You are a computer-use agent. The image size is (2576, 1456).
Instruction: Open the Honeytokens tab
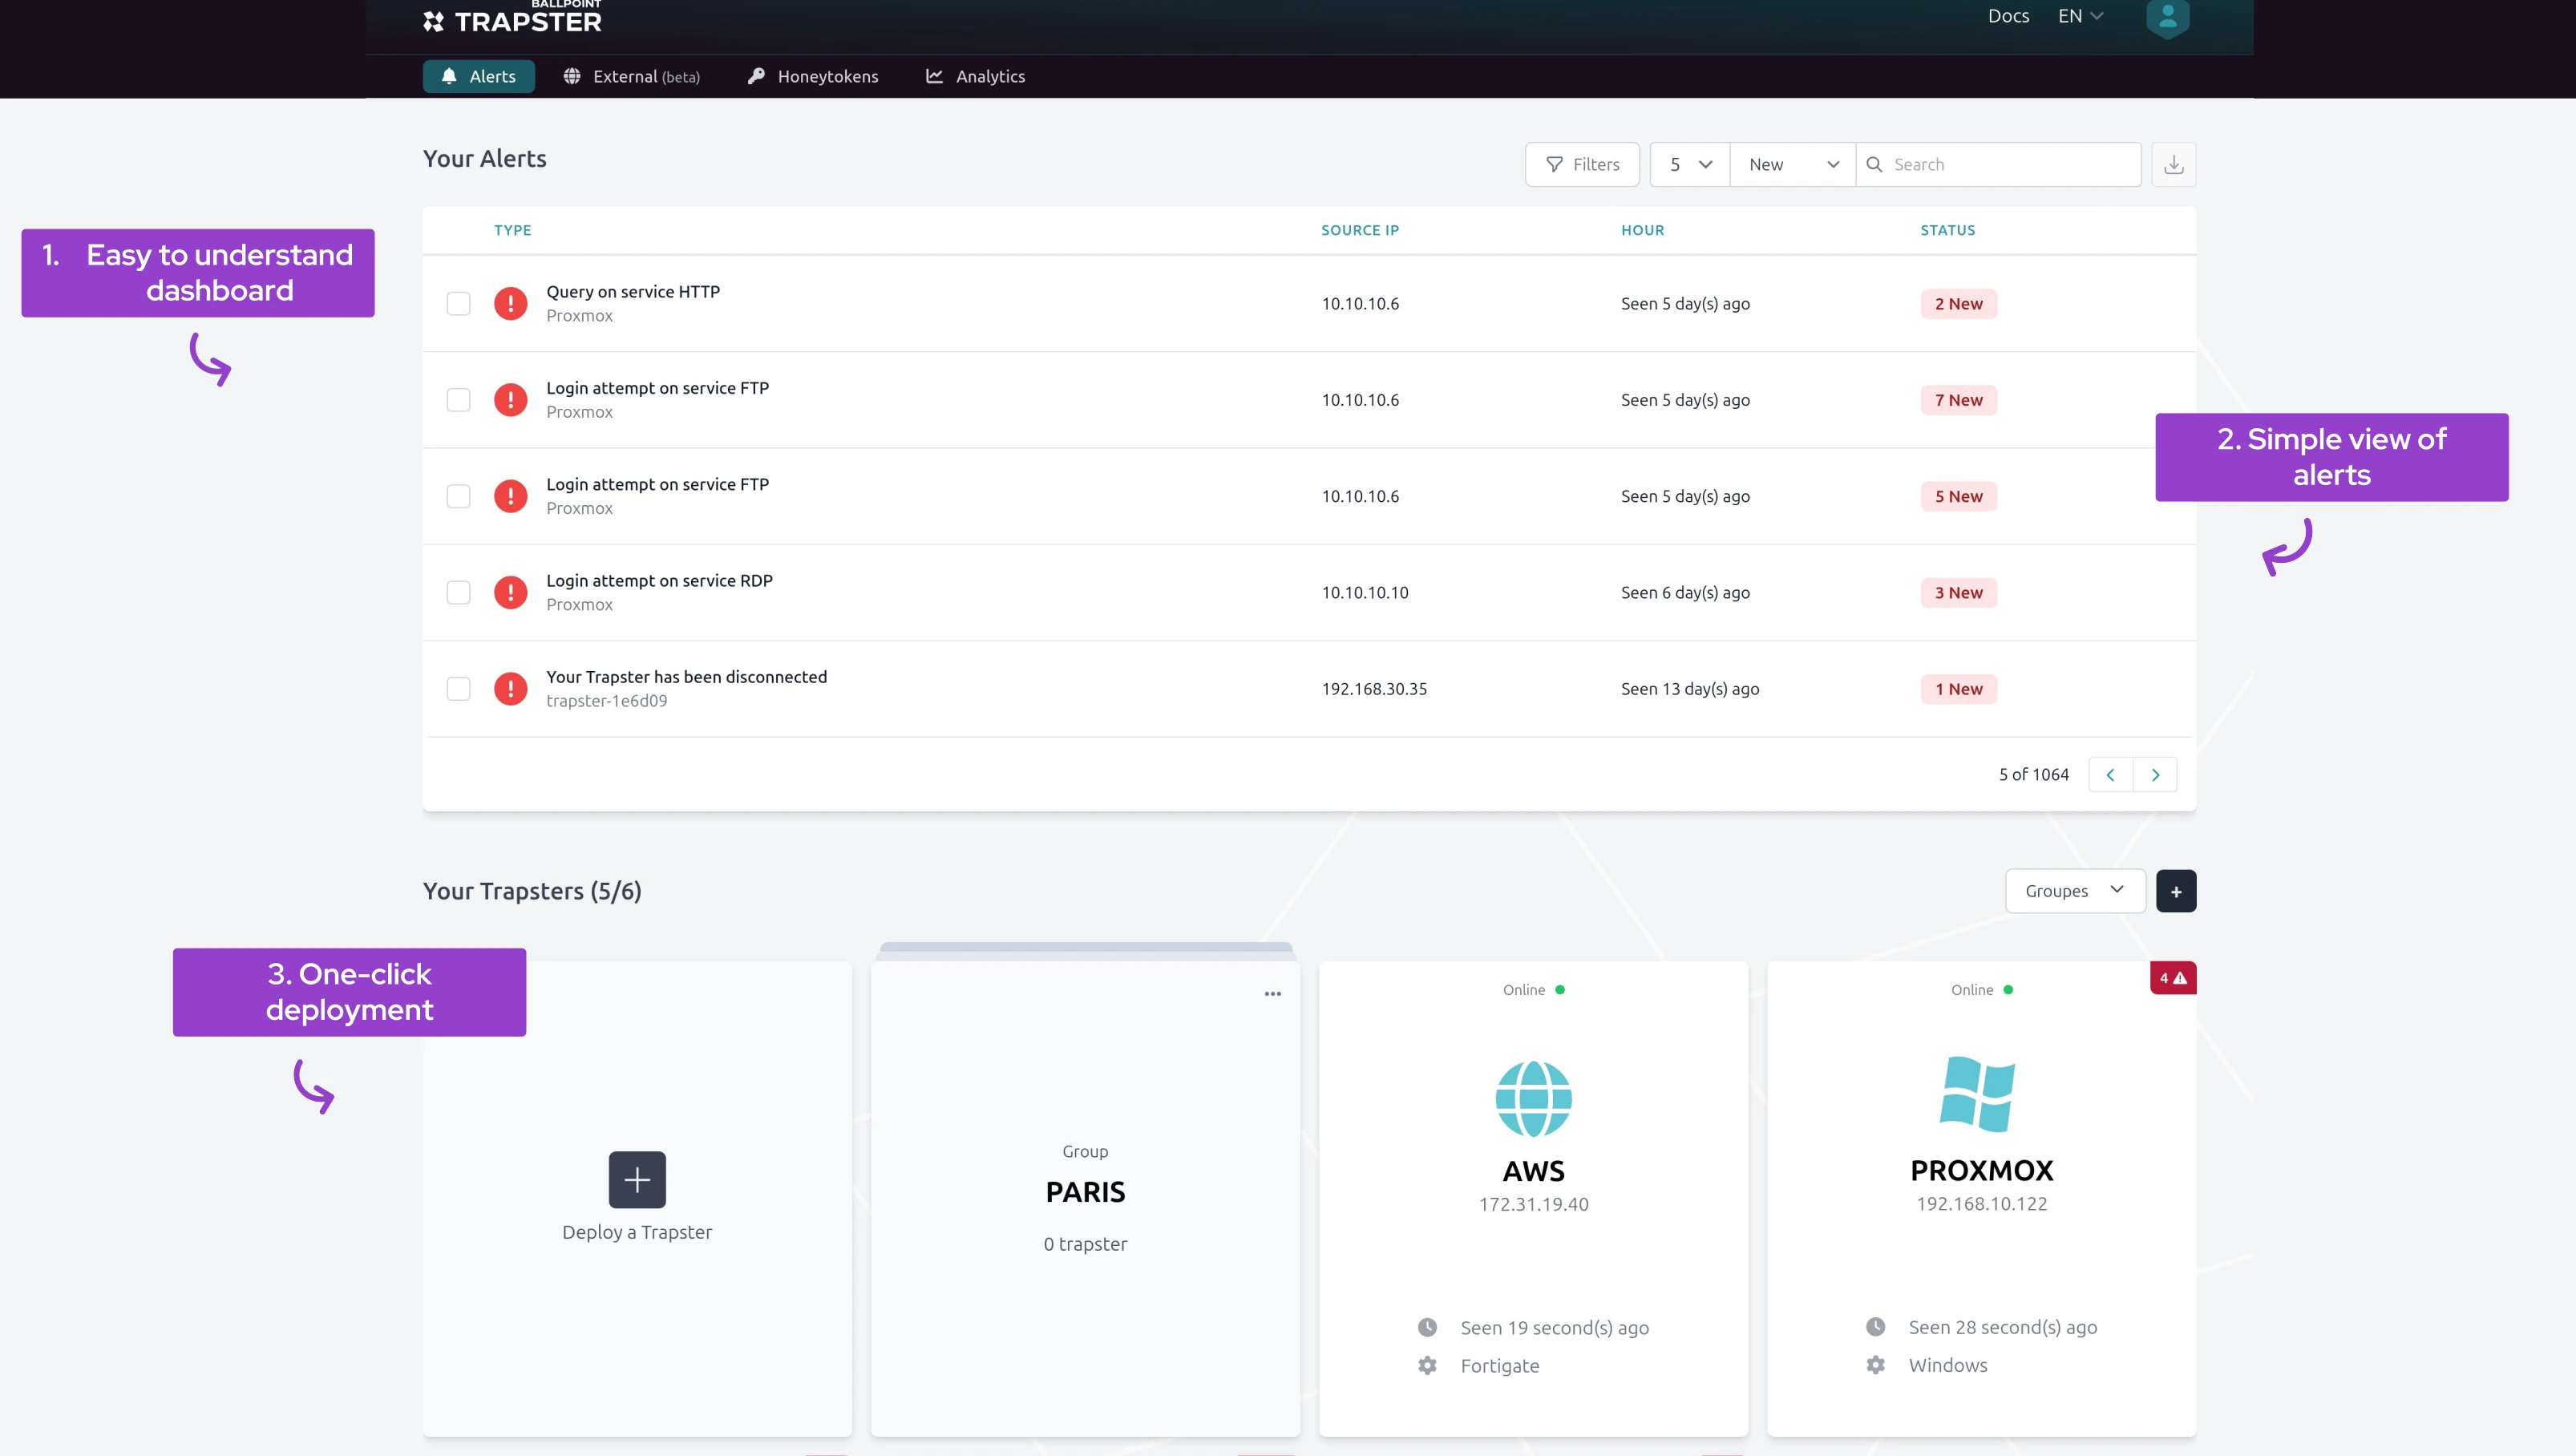(x=813, y=77)
